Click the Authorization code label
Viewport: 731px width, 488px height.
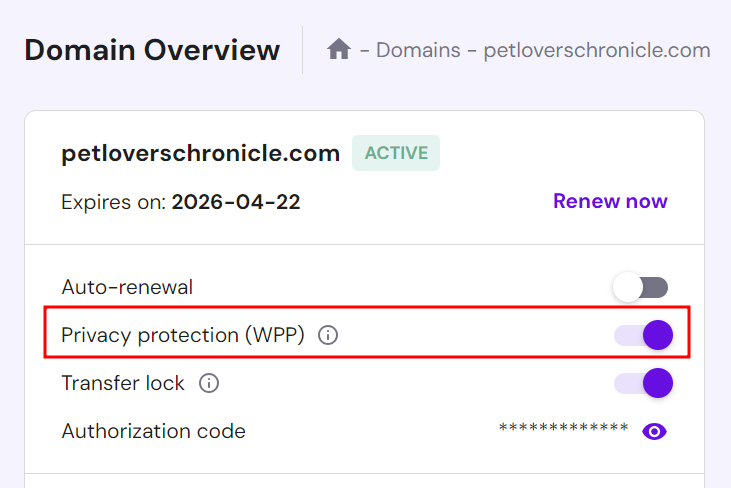[x=153, y=431]
